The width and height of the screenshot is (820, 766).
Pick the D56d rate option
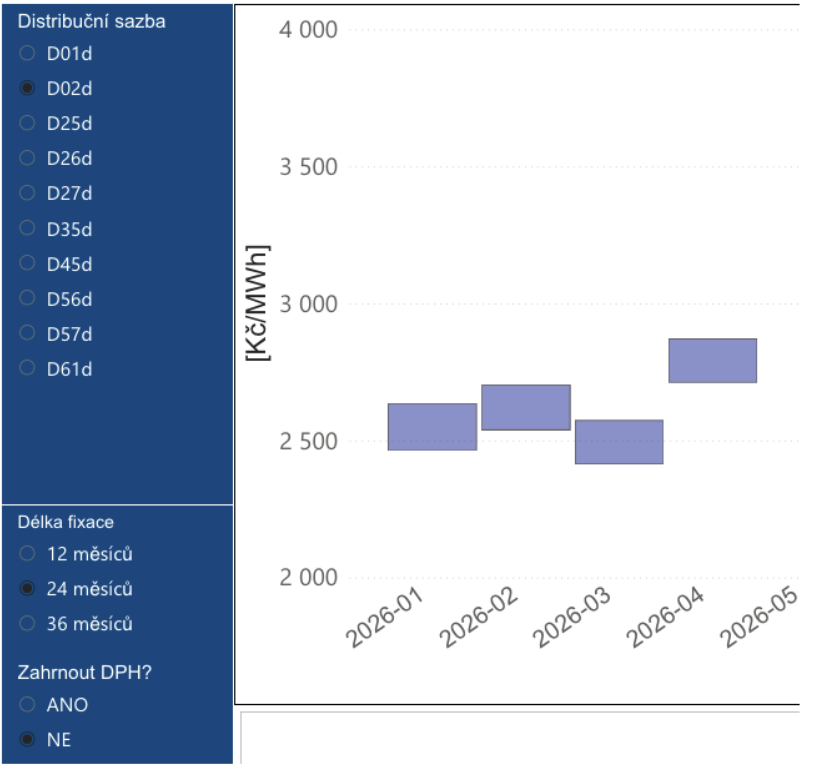click(x=28, y=299)
